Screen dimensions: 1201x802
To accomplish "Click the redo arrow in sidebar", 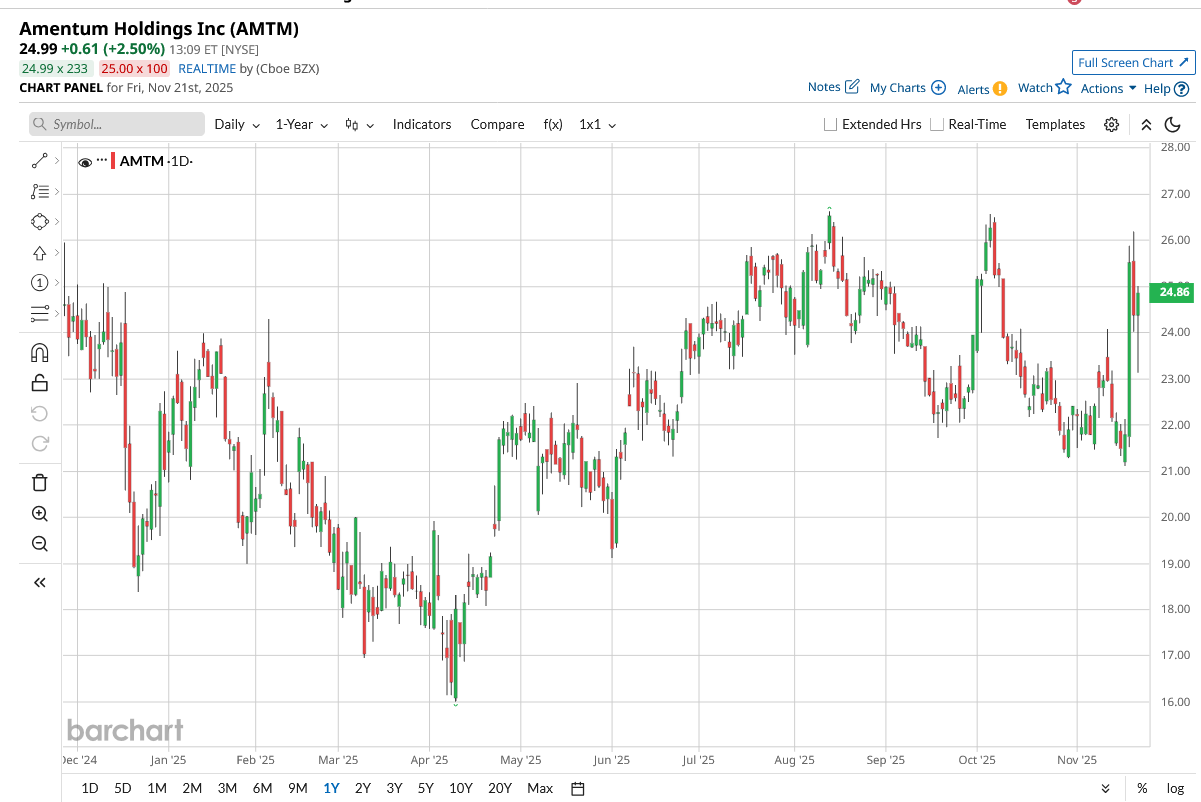I will pyautogui.click(x=39, y=443).
